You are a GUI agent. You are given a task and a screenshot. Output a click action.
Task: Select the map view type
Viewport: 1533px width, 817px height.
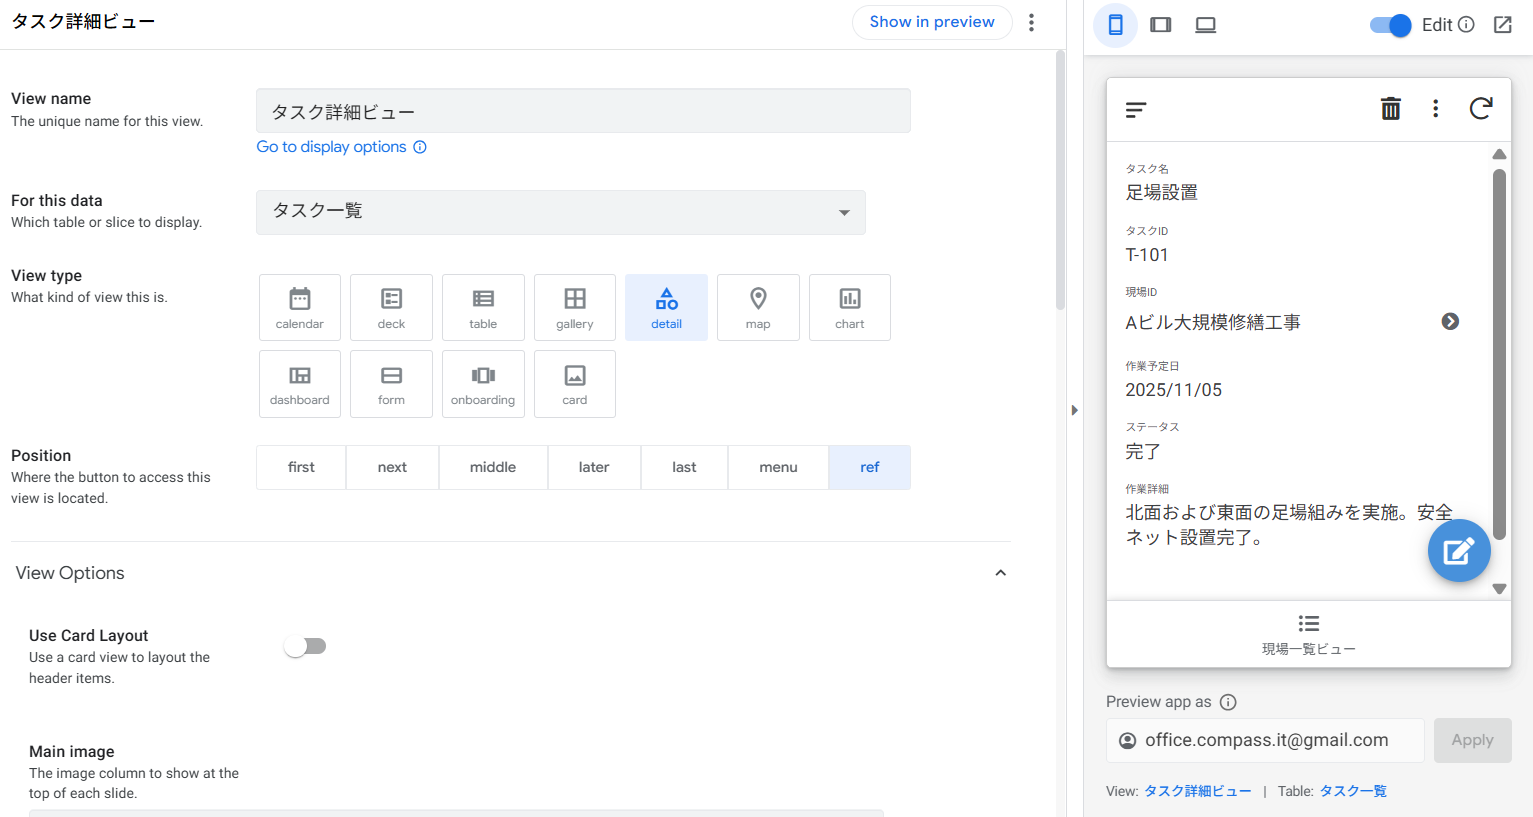758,307
